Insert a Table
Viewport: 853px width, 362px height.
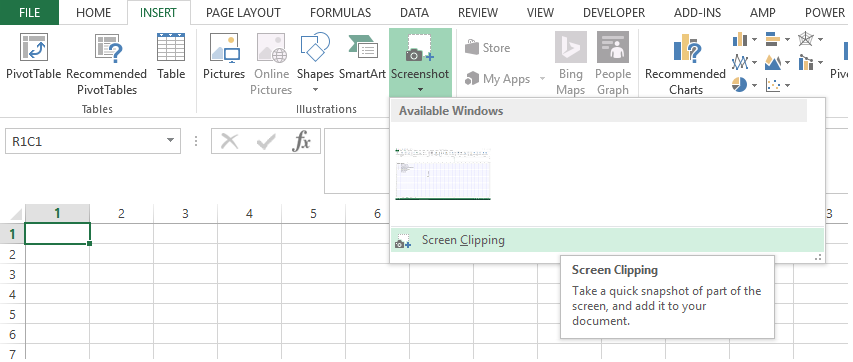tap(171, 57)
